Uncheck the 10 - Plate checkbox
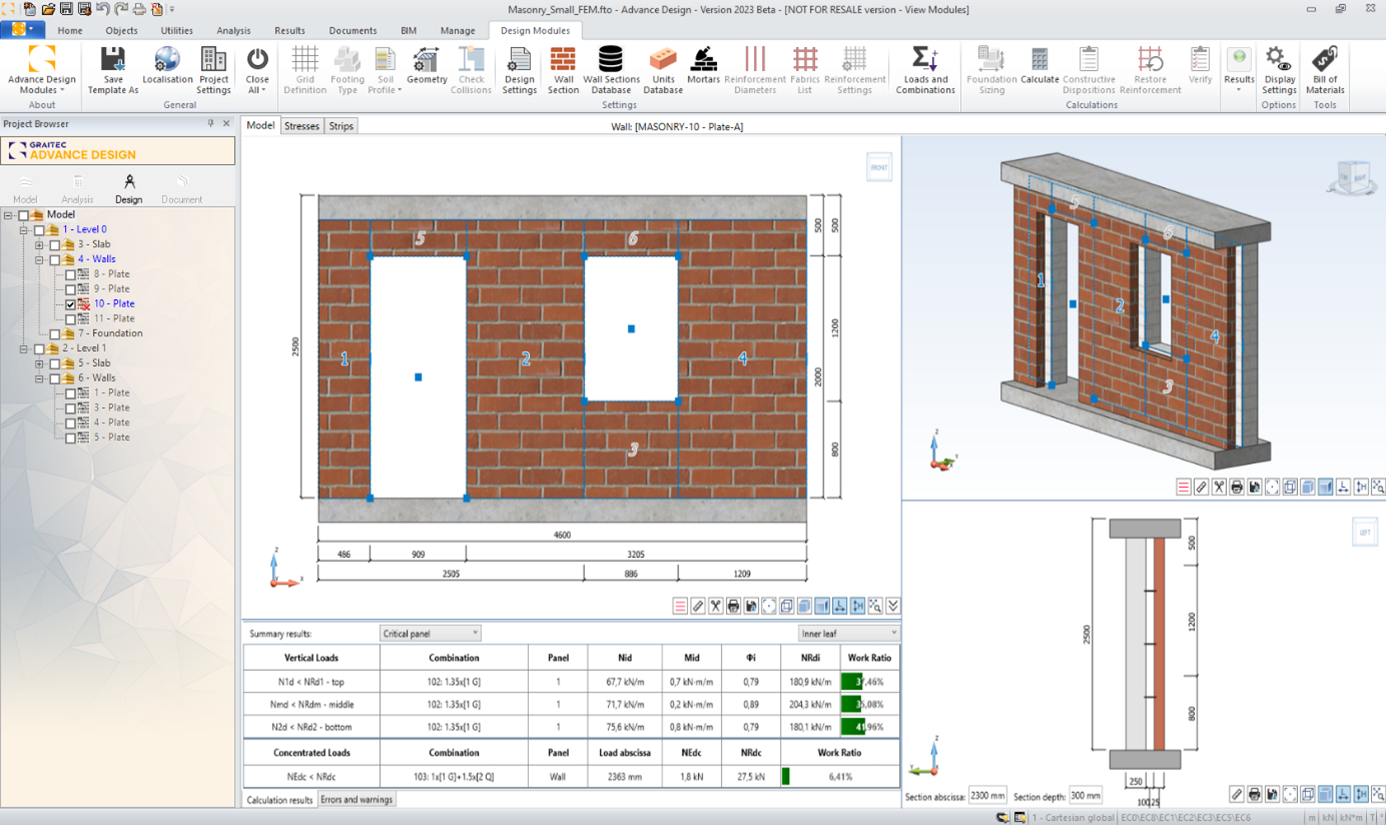 [x=70, y=304]
